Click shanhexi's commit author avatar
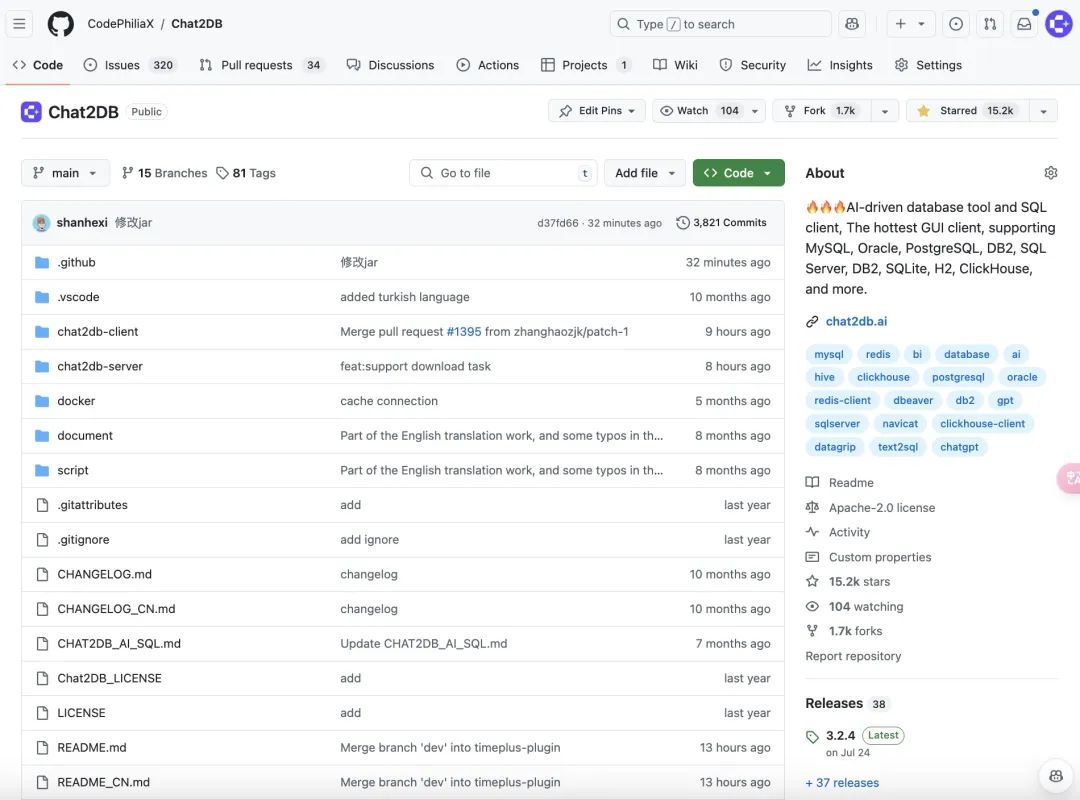The width and height of the screenshot is (1080, 800). tap(41, 223)
